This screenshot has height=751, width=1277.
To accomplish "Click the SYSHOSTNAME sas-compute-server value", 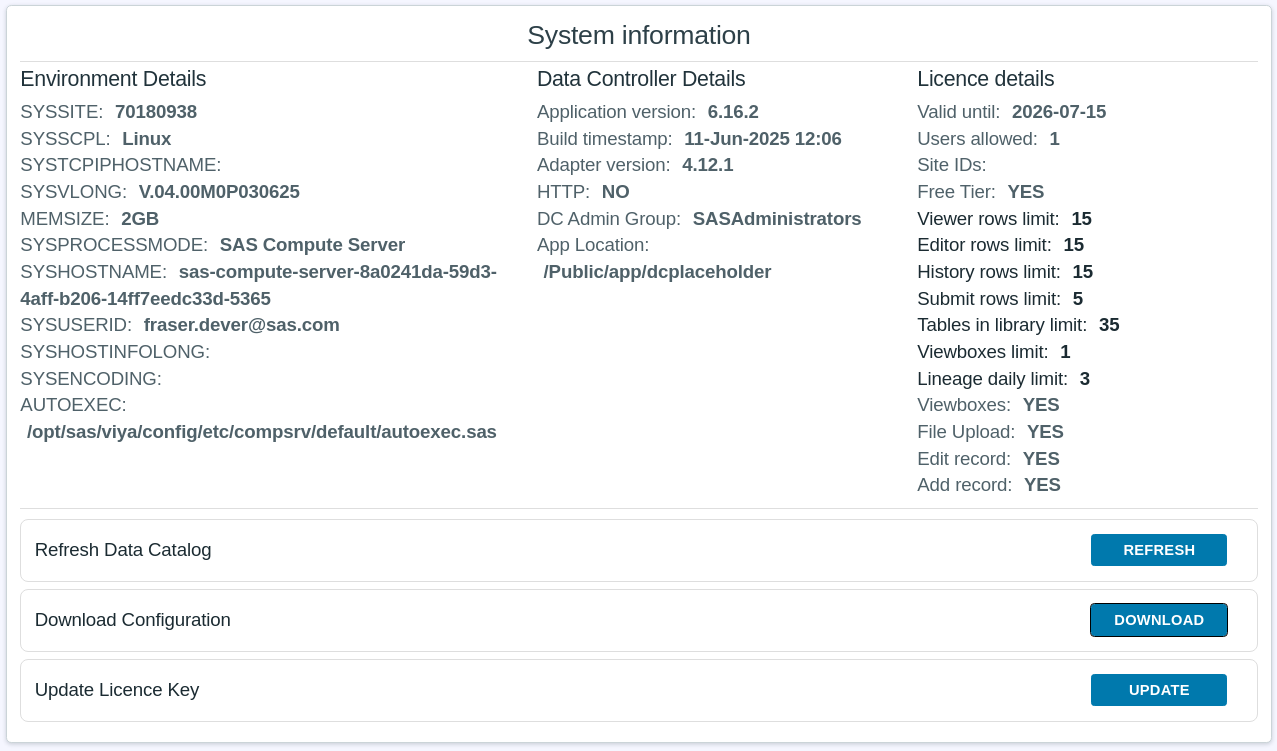I will (x=337, y=272).
